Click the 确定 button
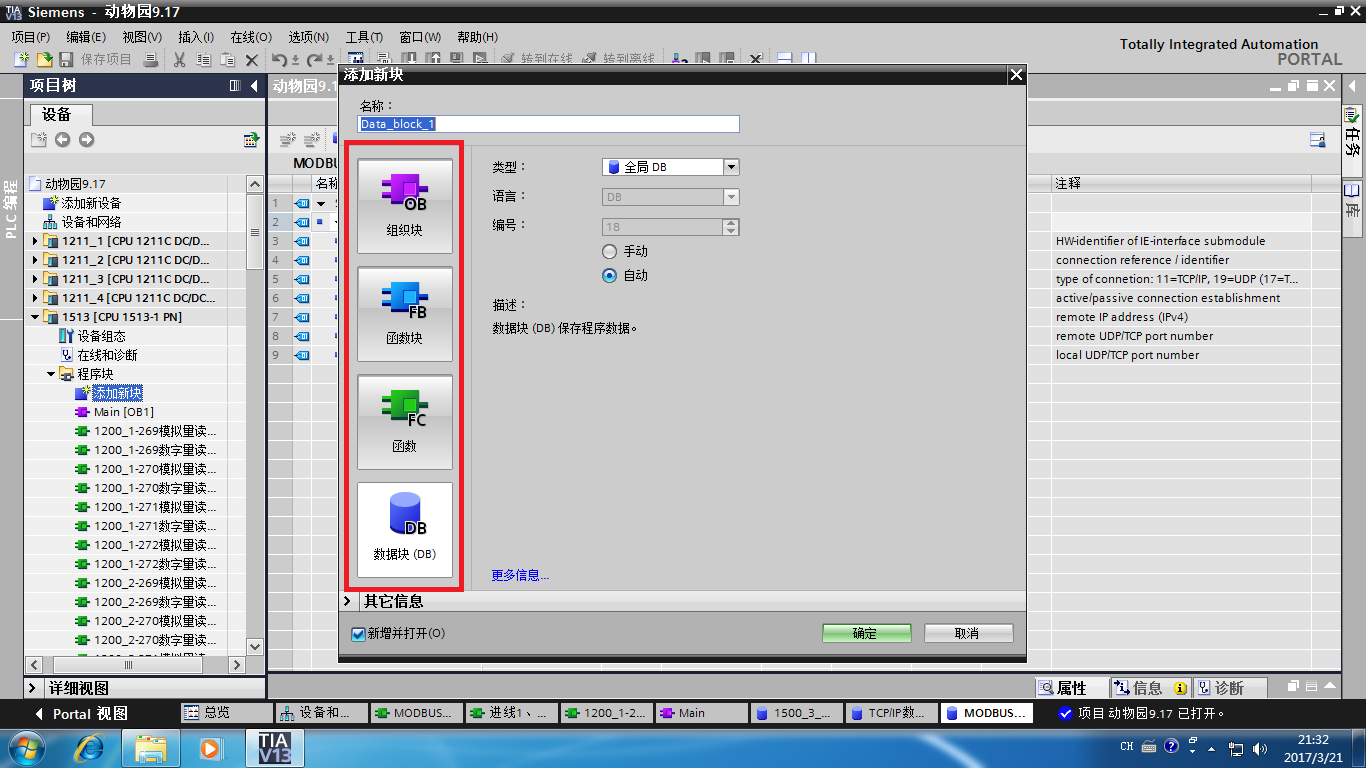The image size is (1366, 768). point(866,634)
